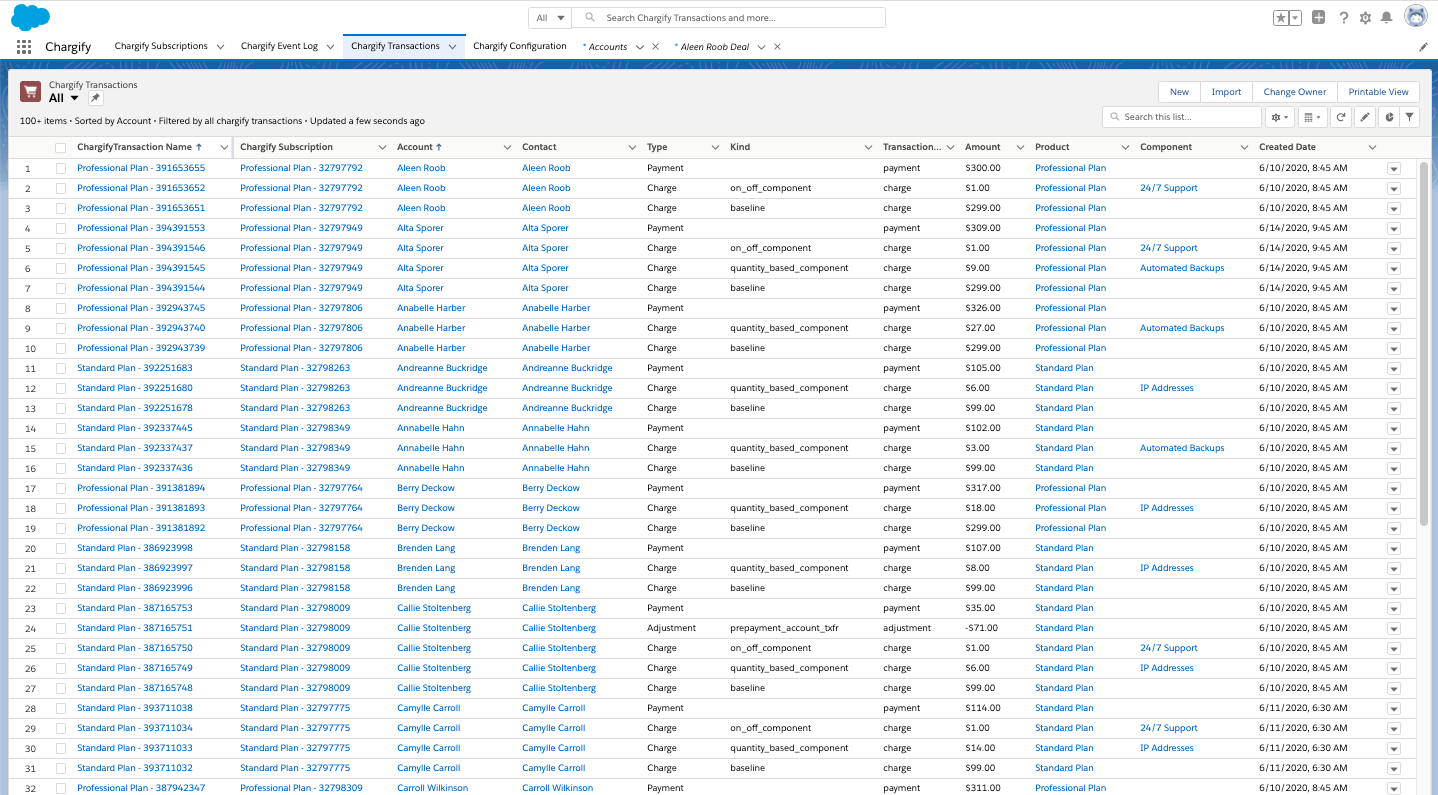Switch to Chargify Subscriptions tab

161,46
